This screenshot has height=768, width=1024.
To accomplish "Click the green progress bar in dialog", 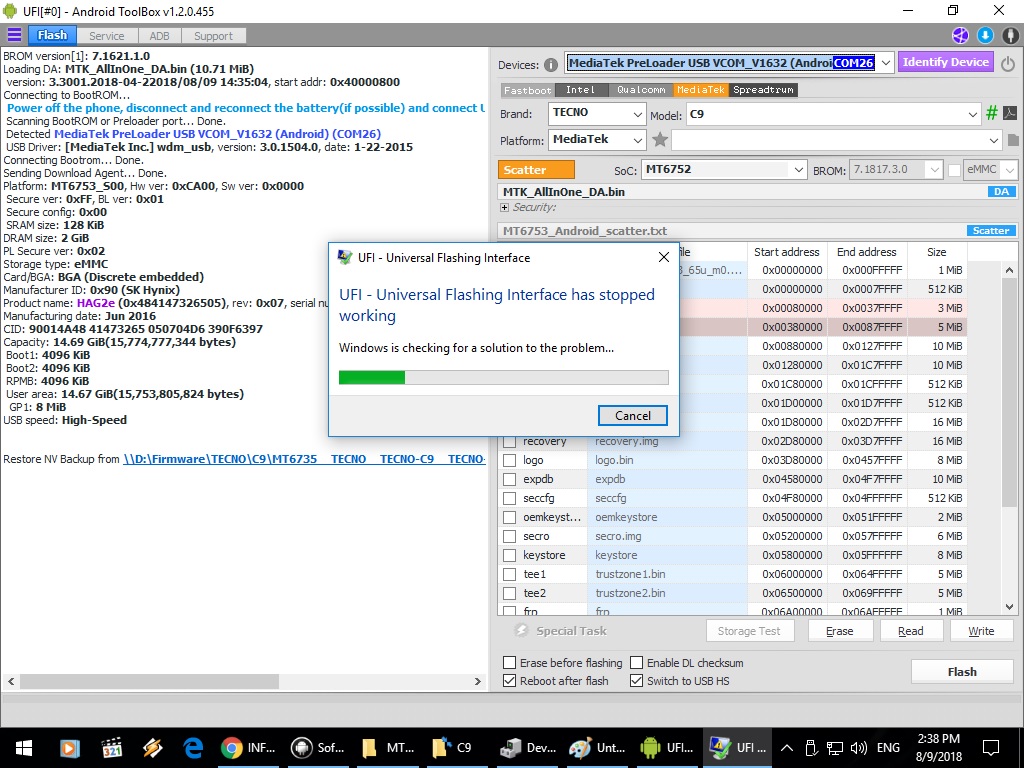I will [372, 377].
